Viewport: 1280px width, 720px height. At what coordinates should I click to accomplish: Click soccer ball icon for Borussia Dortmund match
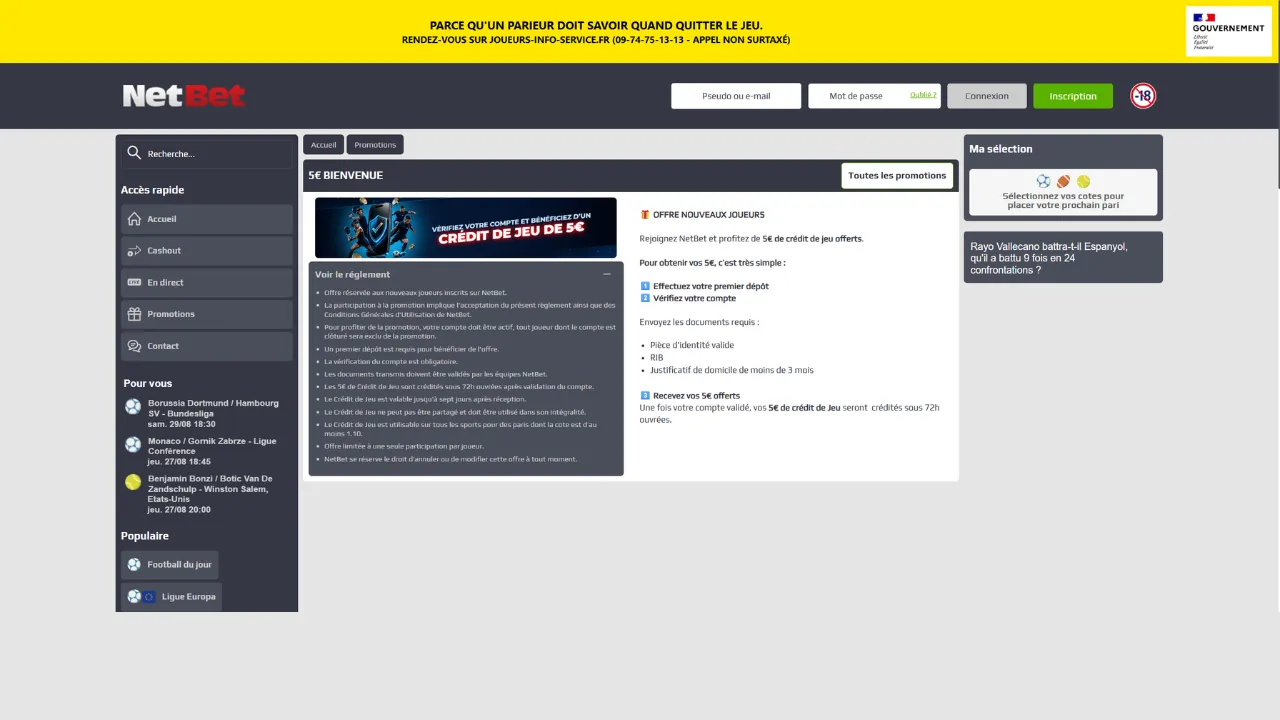133,407
